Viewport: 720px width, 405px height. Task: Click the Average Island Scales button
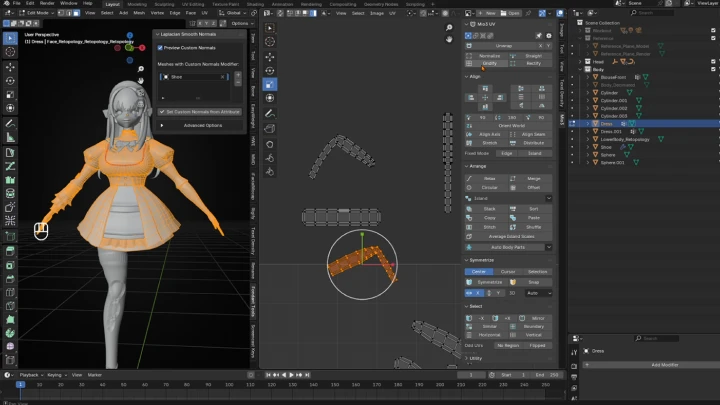click(508, 236)
